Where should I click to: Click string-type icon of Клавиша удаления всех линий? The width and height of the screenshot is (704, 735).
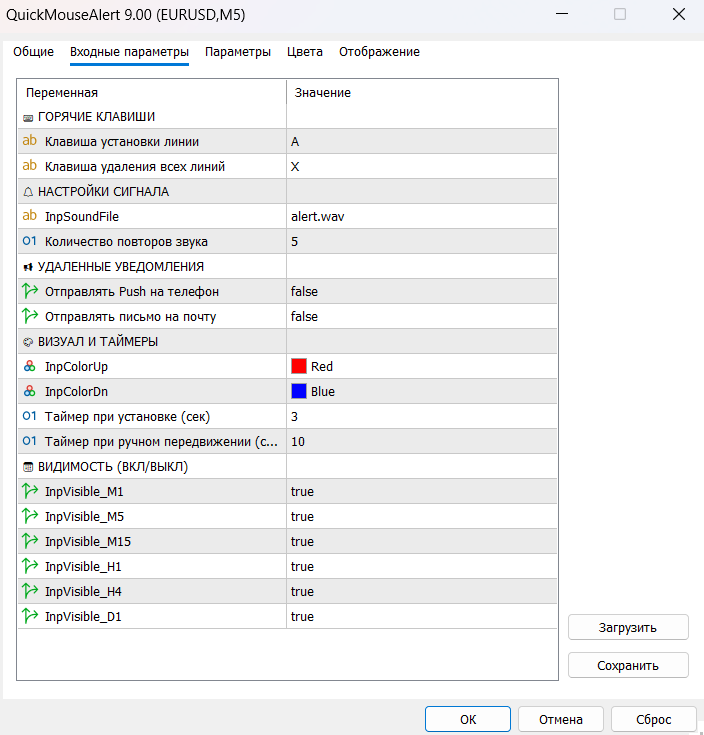pos(30,165)
